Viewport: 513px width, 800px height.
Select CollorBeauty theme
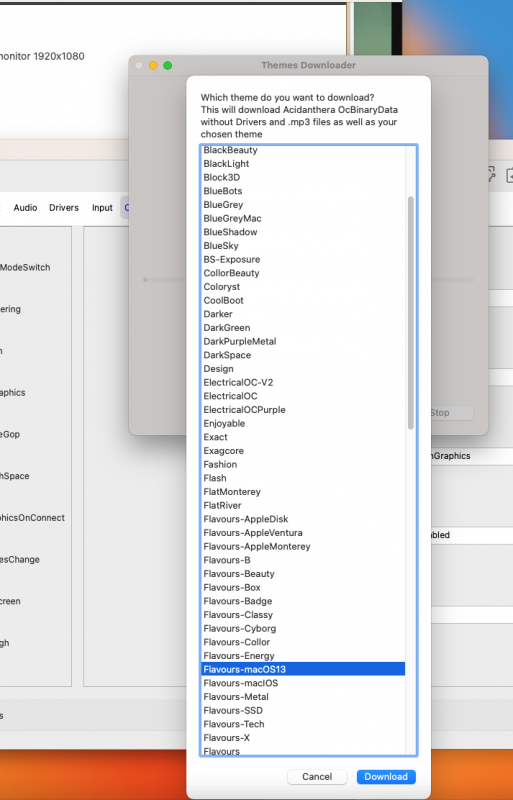point(303,273)
